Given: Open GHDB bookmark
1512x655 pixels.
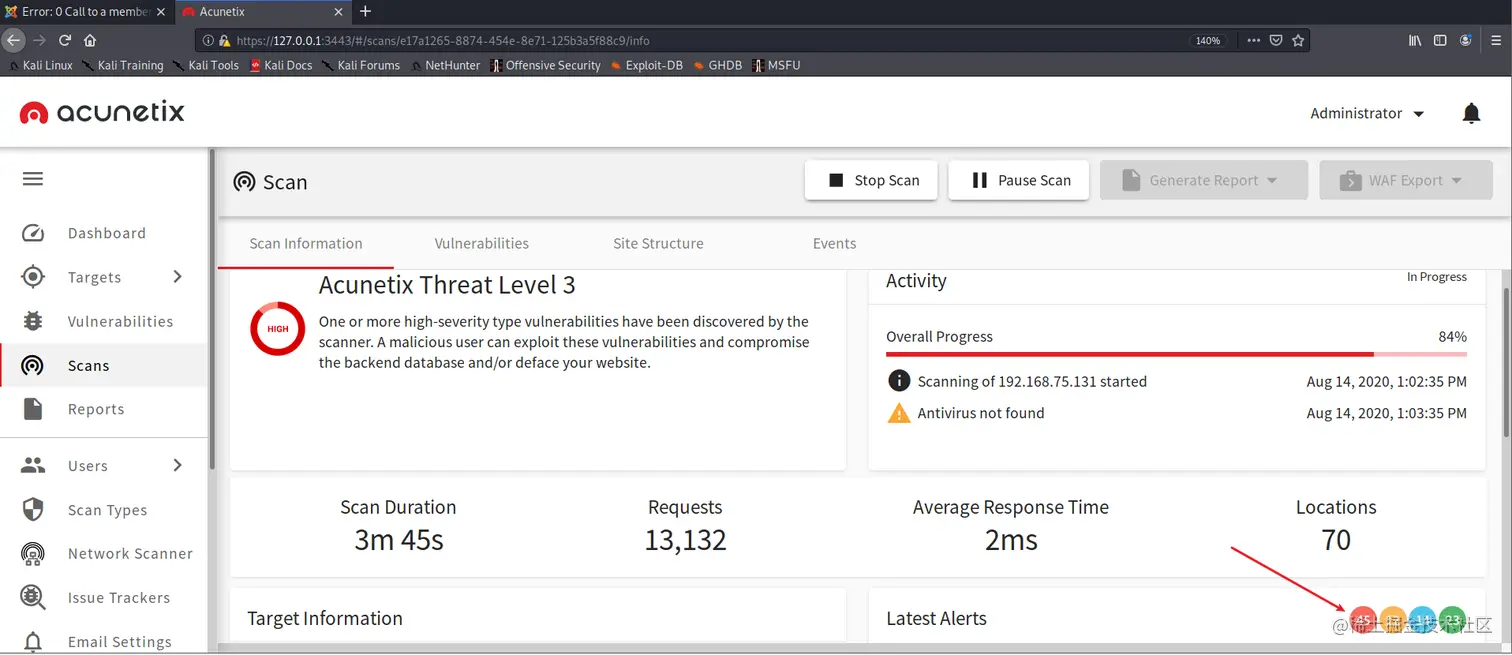Looking at the screenshot, I should 717,65.
